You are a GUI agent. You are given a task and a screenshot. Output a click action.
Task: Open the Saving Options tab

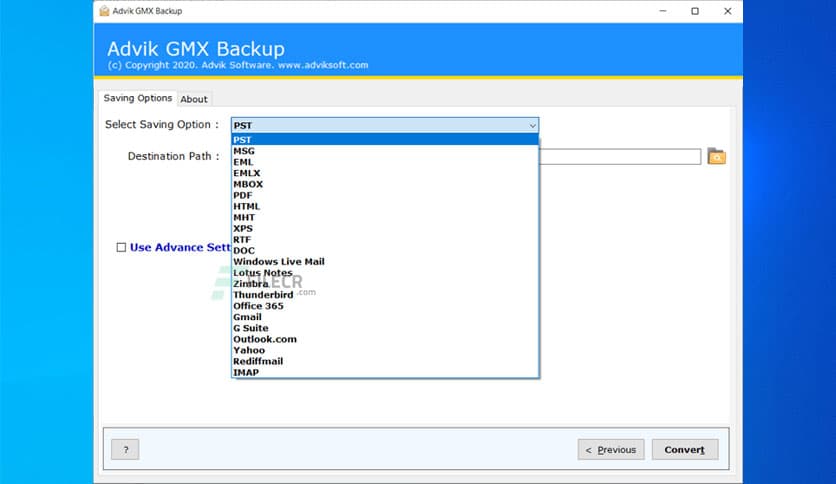point(138,98)
